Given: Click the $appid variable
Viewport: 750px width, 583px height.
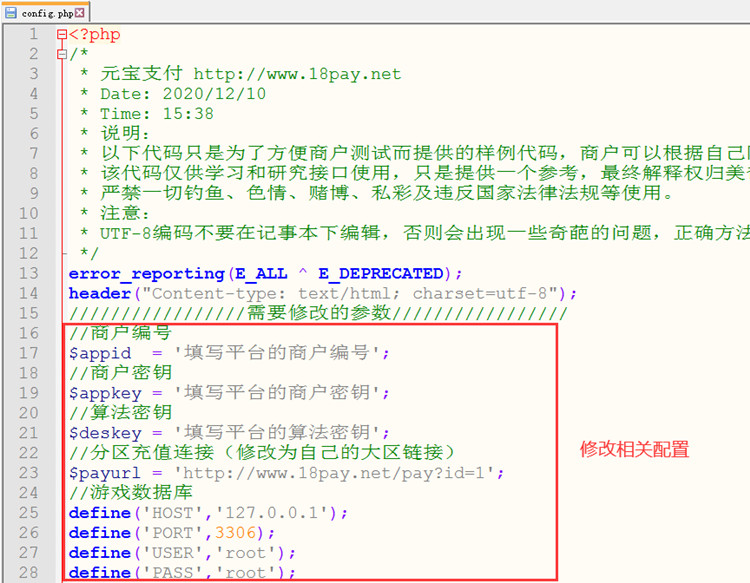Looking at the screenshot, I should (98, 353).
